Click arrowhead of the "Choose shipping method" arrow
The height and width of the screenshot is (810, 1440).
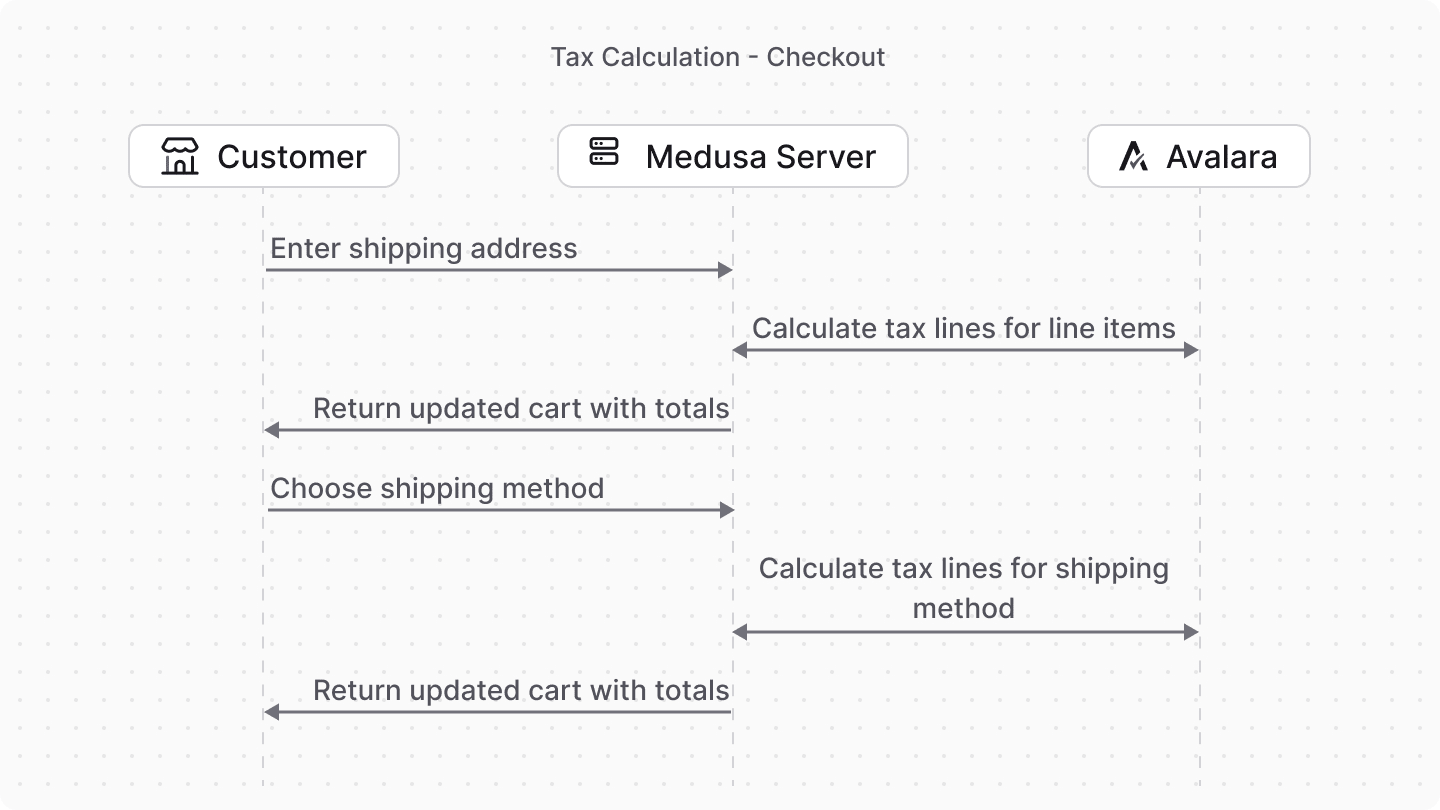pos(727,510)
